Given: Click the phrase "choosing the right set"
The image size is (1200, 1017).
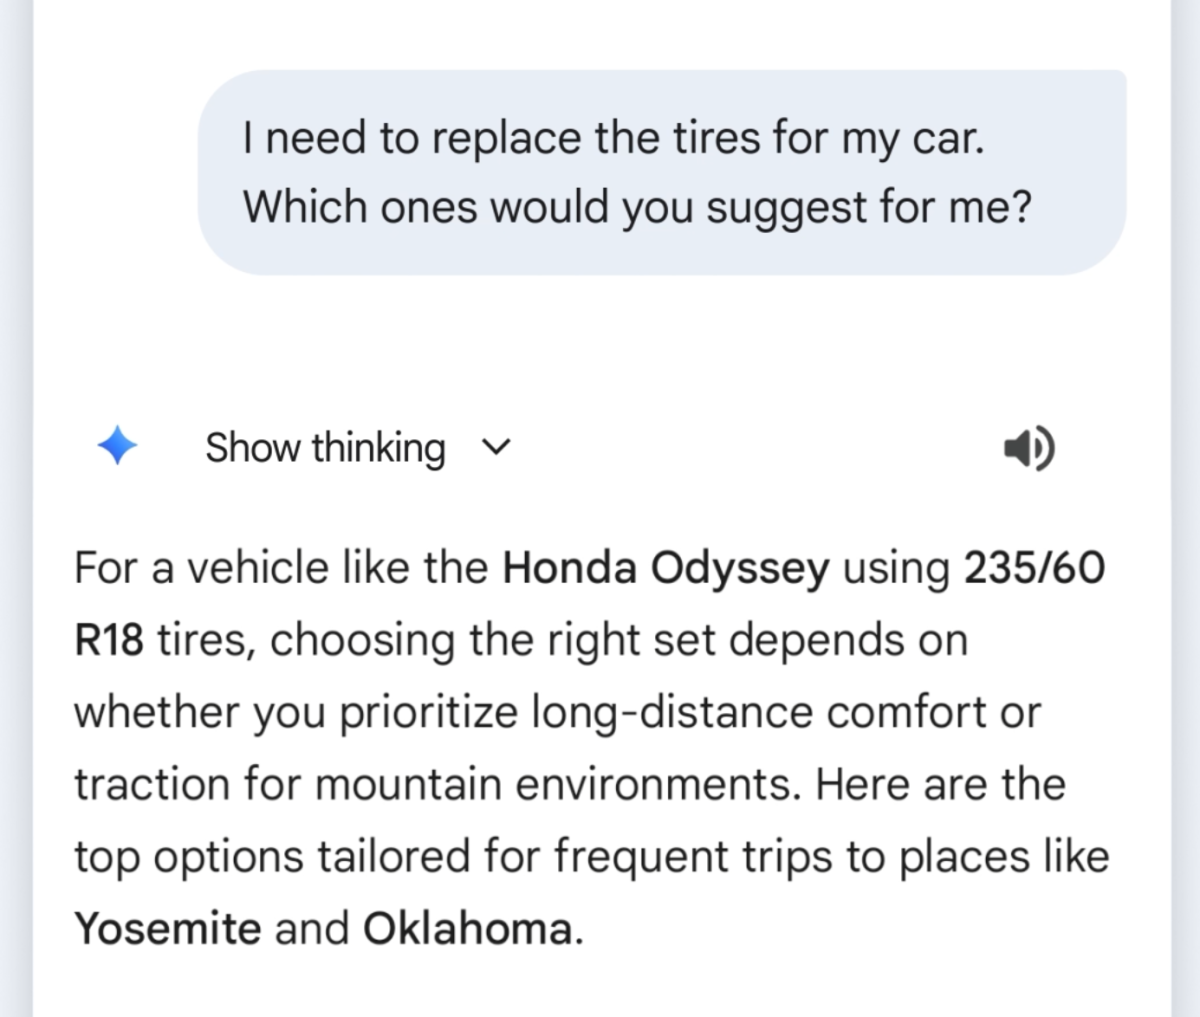Looking at the screenshot, I should (x=492, y=640).
